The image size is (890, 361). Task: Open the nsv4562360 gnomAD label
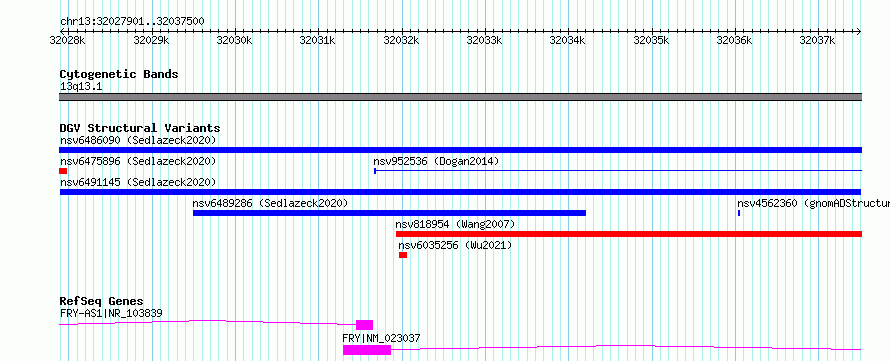(813, 203)
